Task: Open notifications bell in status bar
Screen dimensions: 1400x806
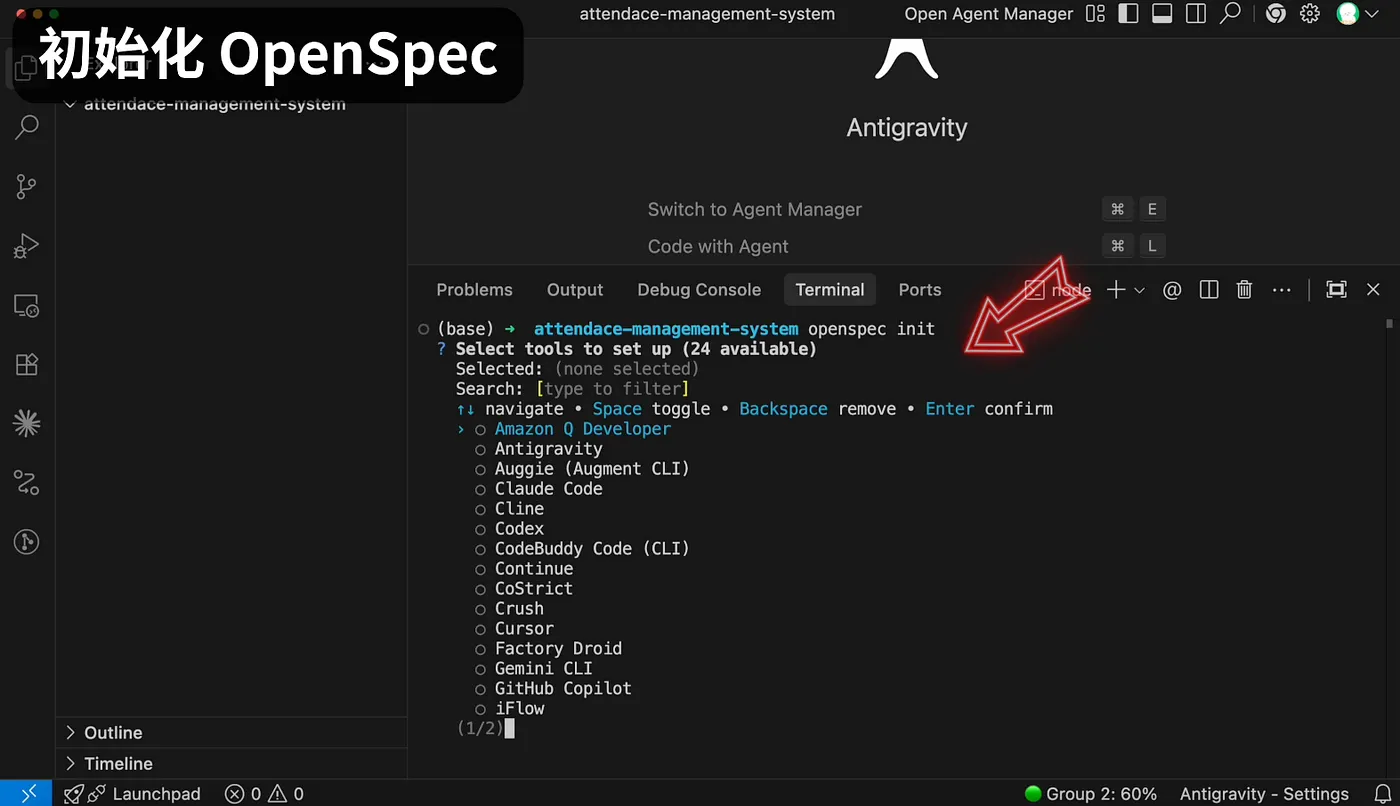Action: 1383,794
